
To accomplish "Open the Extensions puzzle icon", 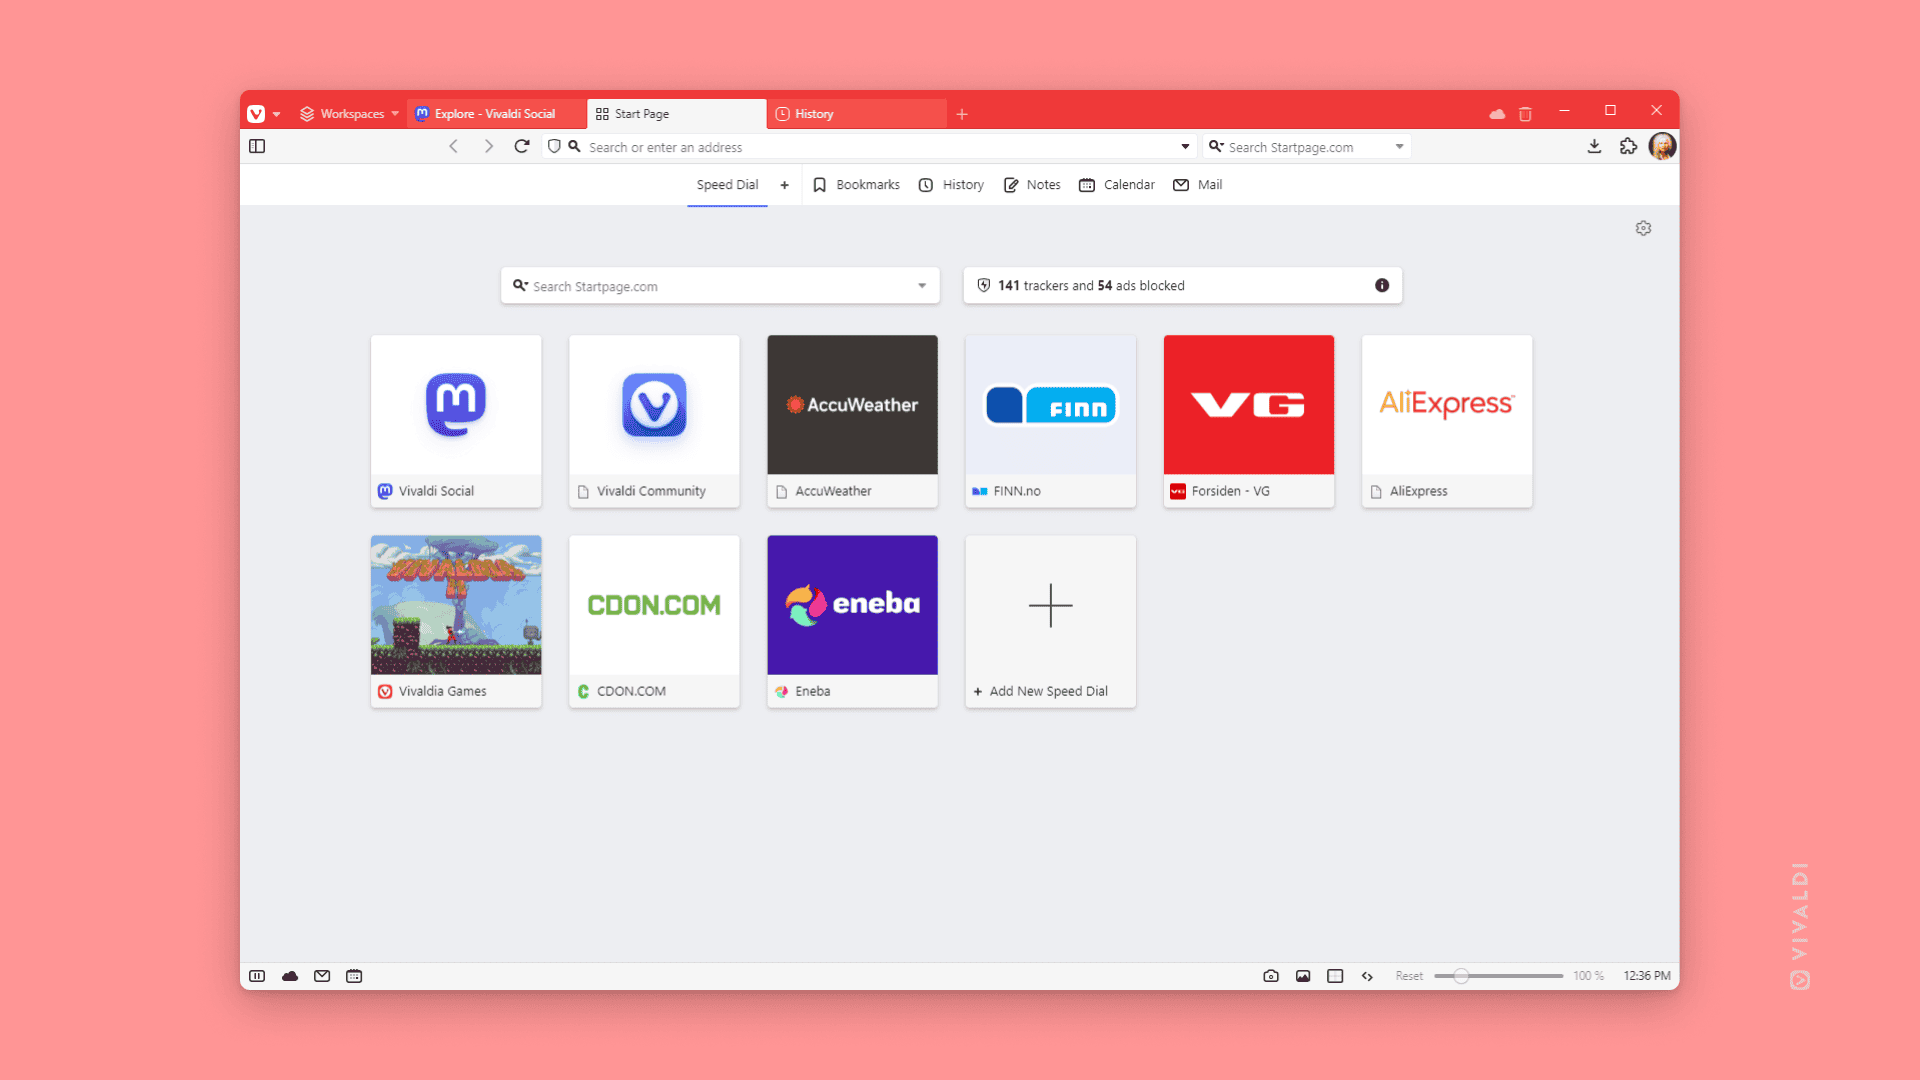I will (1628, 146).
